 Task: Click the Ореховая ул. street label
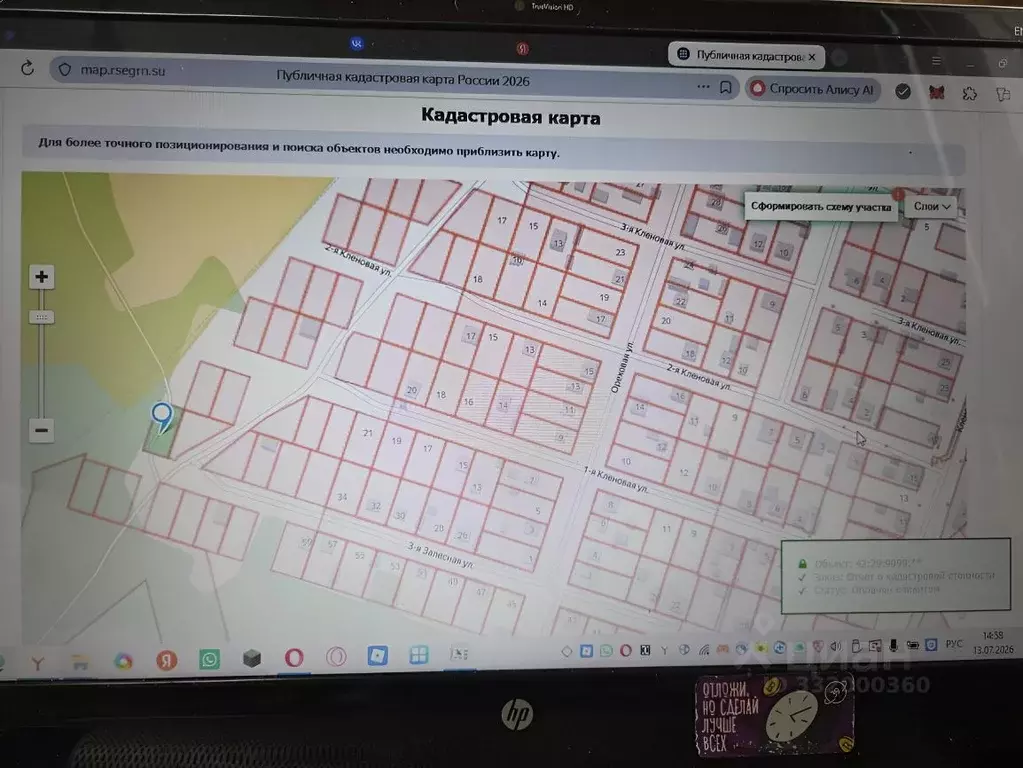[x=622, y=368]
